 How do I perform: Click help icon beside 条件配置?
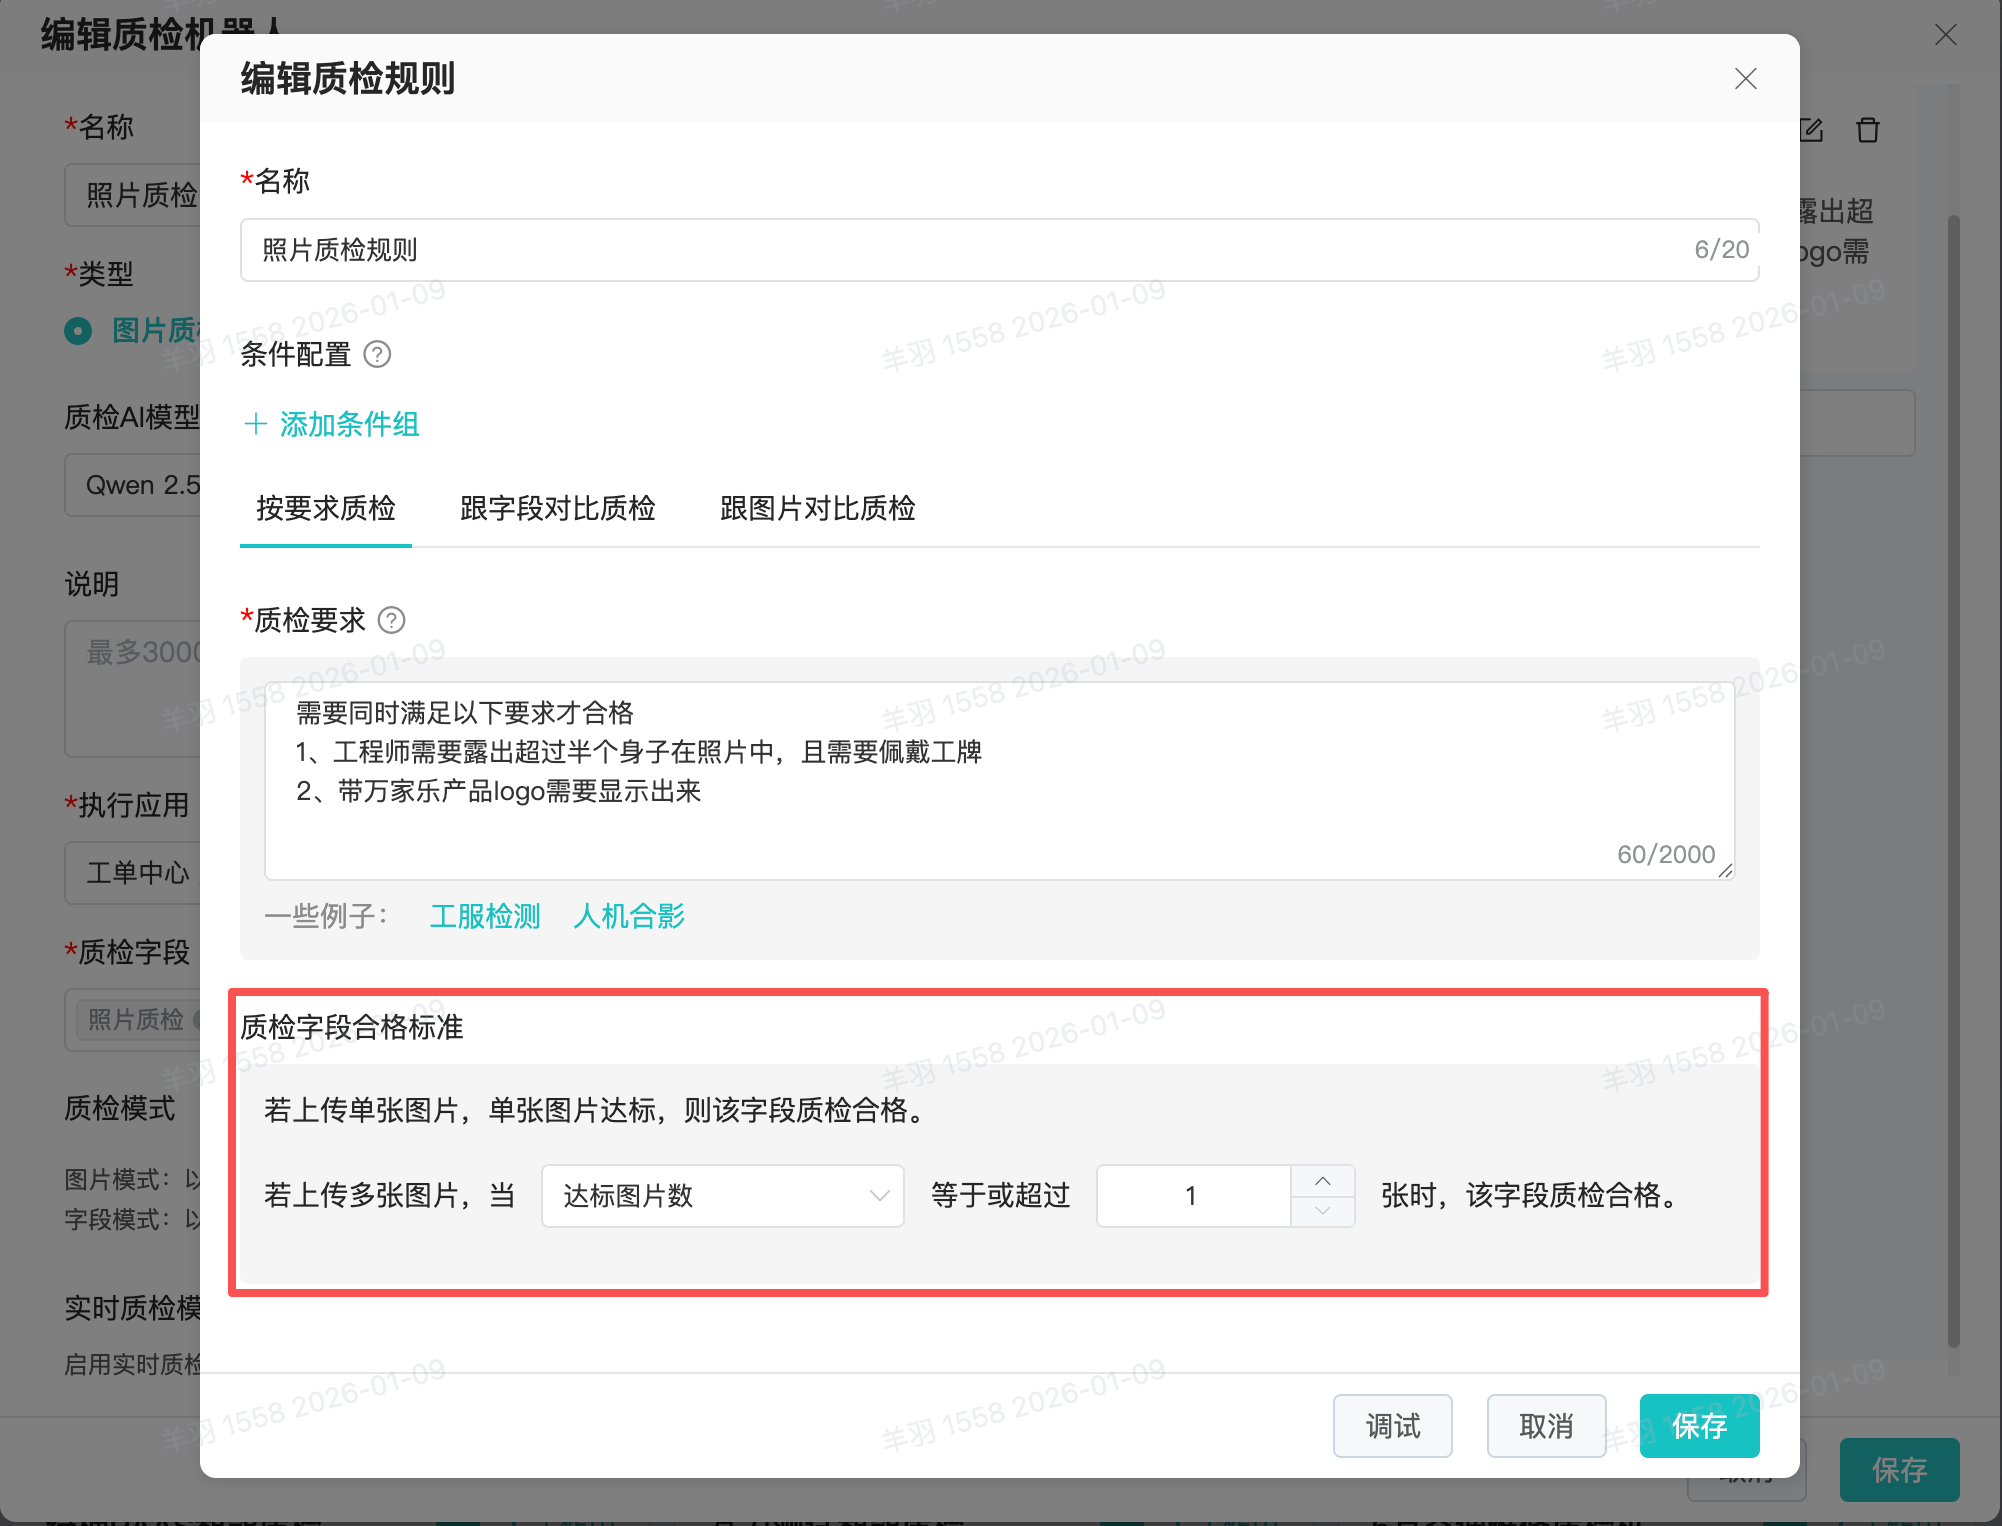[377, 354]
